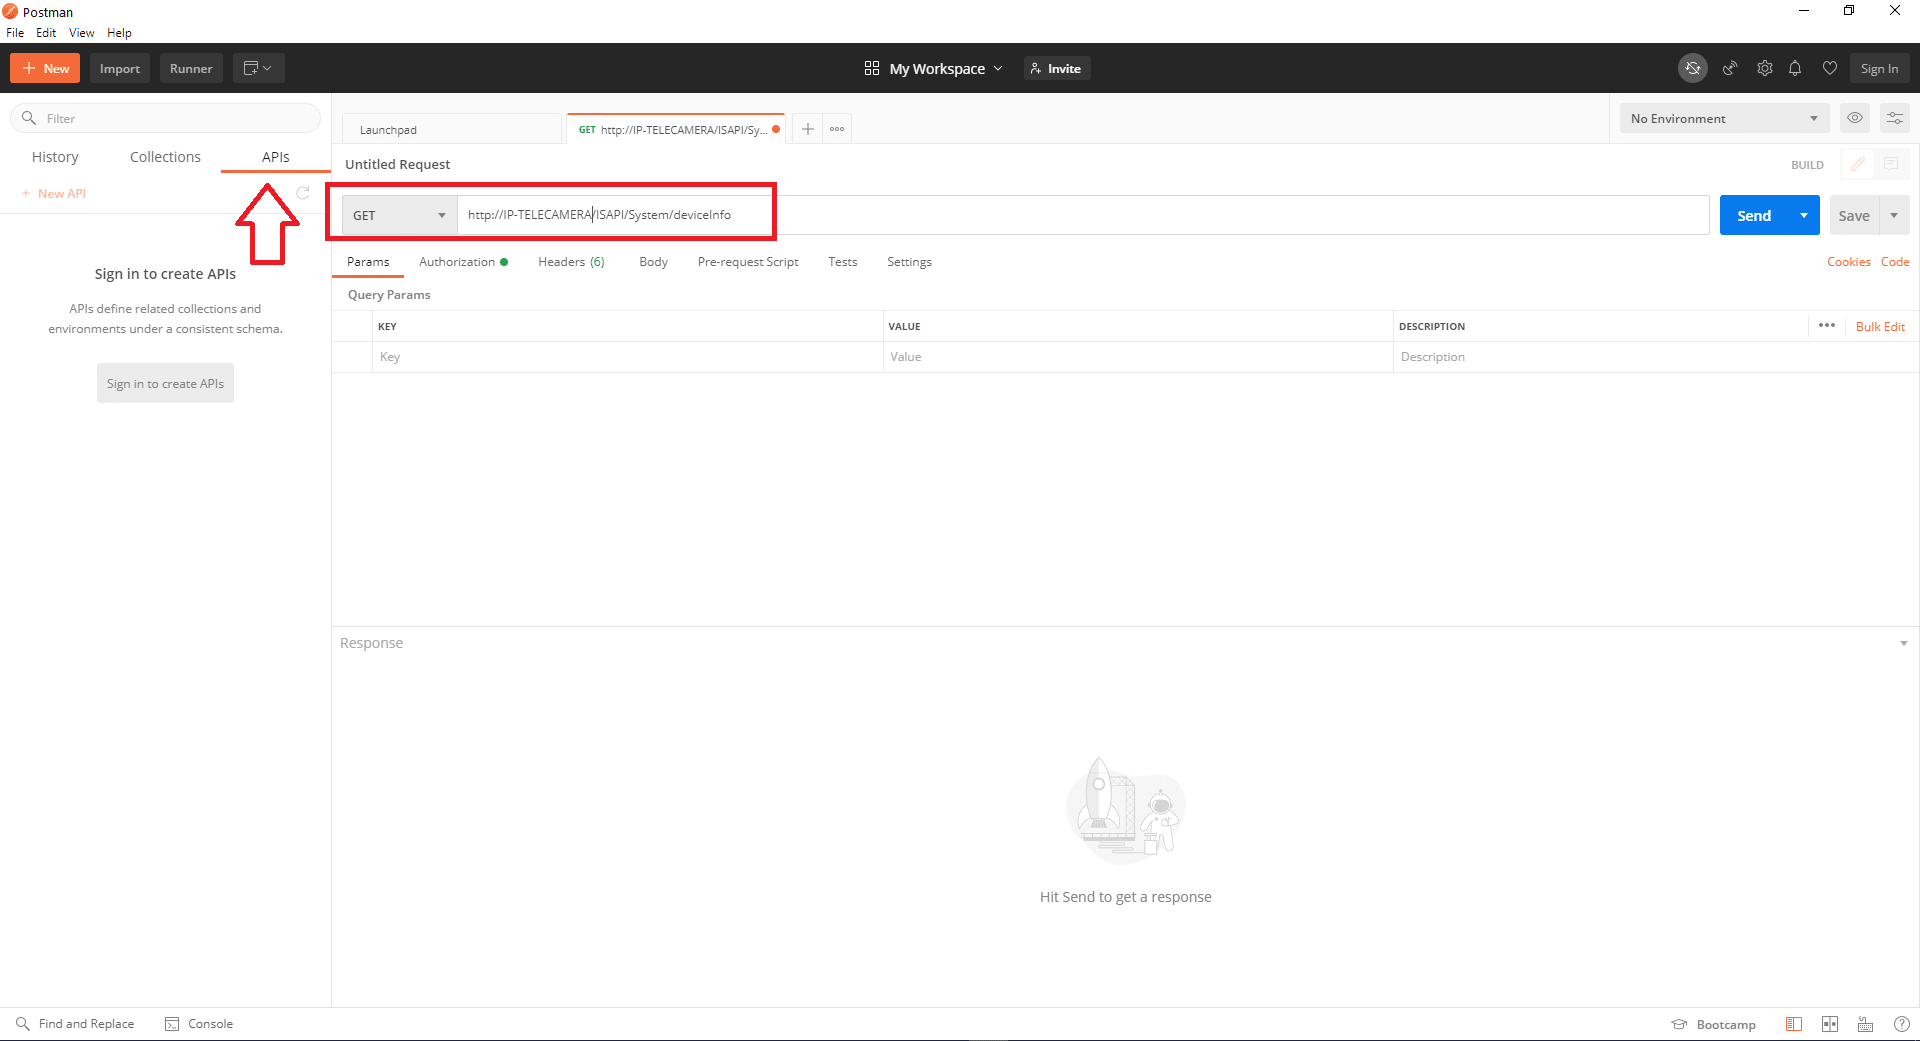Viewport: 1920px width, 1041px height.
Task: Select the APIs sidebar tab
Action: 276,157
